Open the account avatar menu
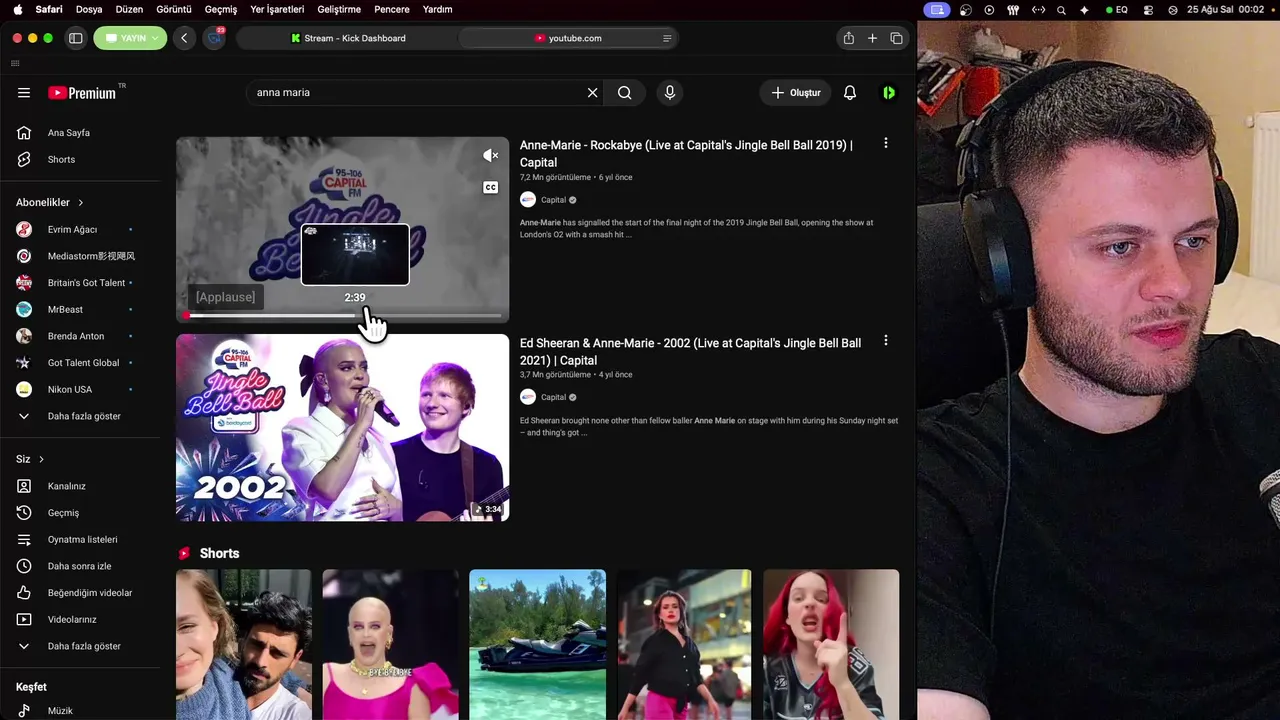This screenshot has height=720, width=1280. (x=888, y=93)
